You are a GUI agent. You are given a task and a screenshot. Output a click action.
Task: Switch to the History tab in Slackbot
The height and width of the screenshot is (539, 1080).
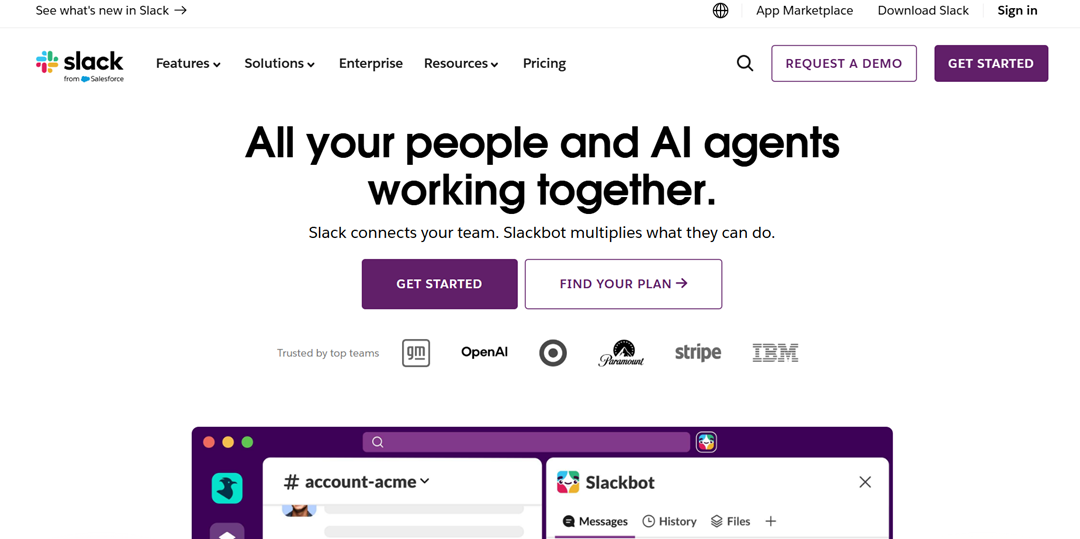tap(669, 521)
